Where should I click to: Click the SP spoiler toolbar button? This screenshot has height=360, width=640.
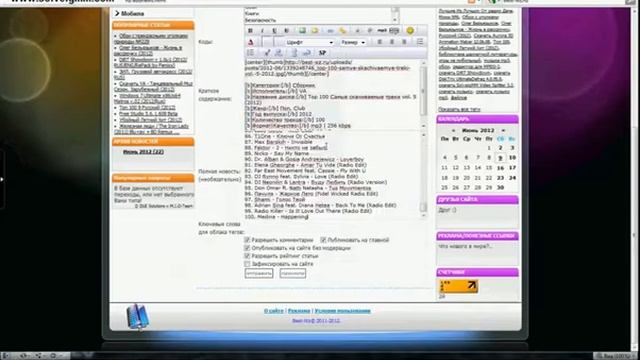[322, 53]
